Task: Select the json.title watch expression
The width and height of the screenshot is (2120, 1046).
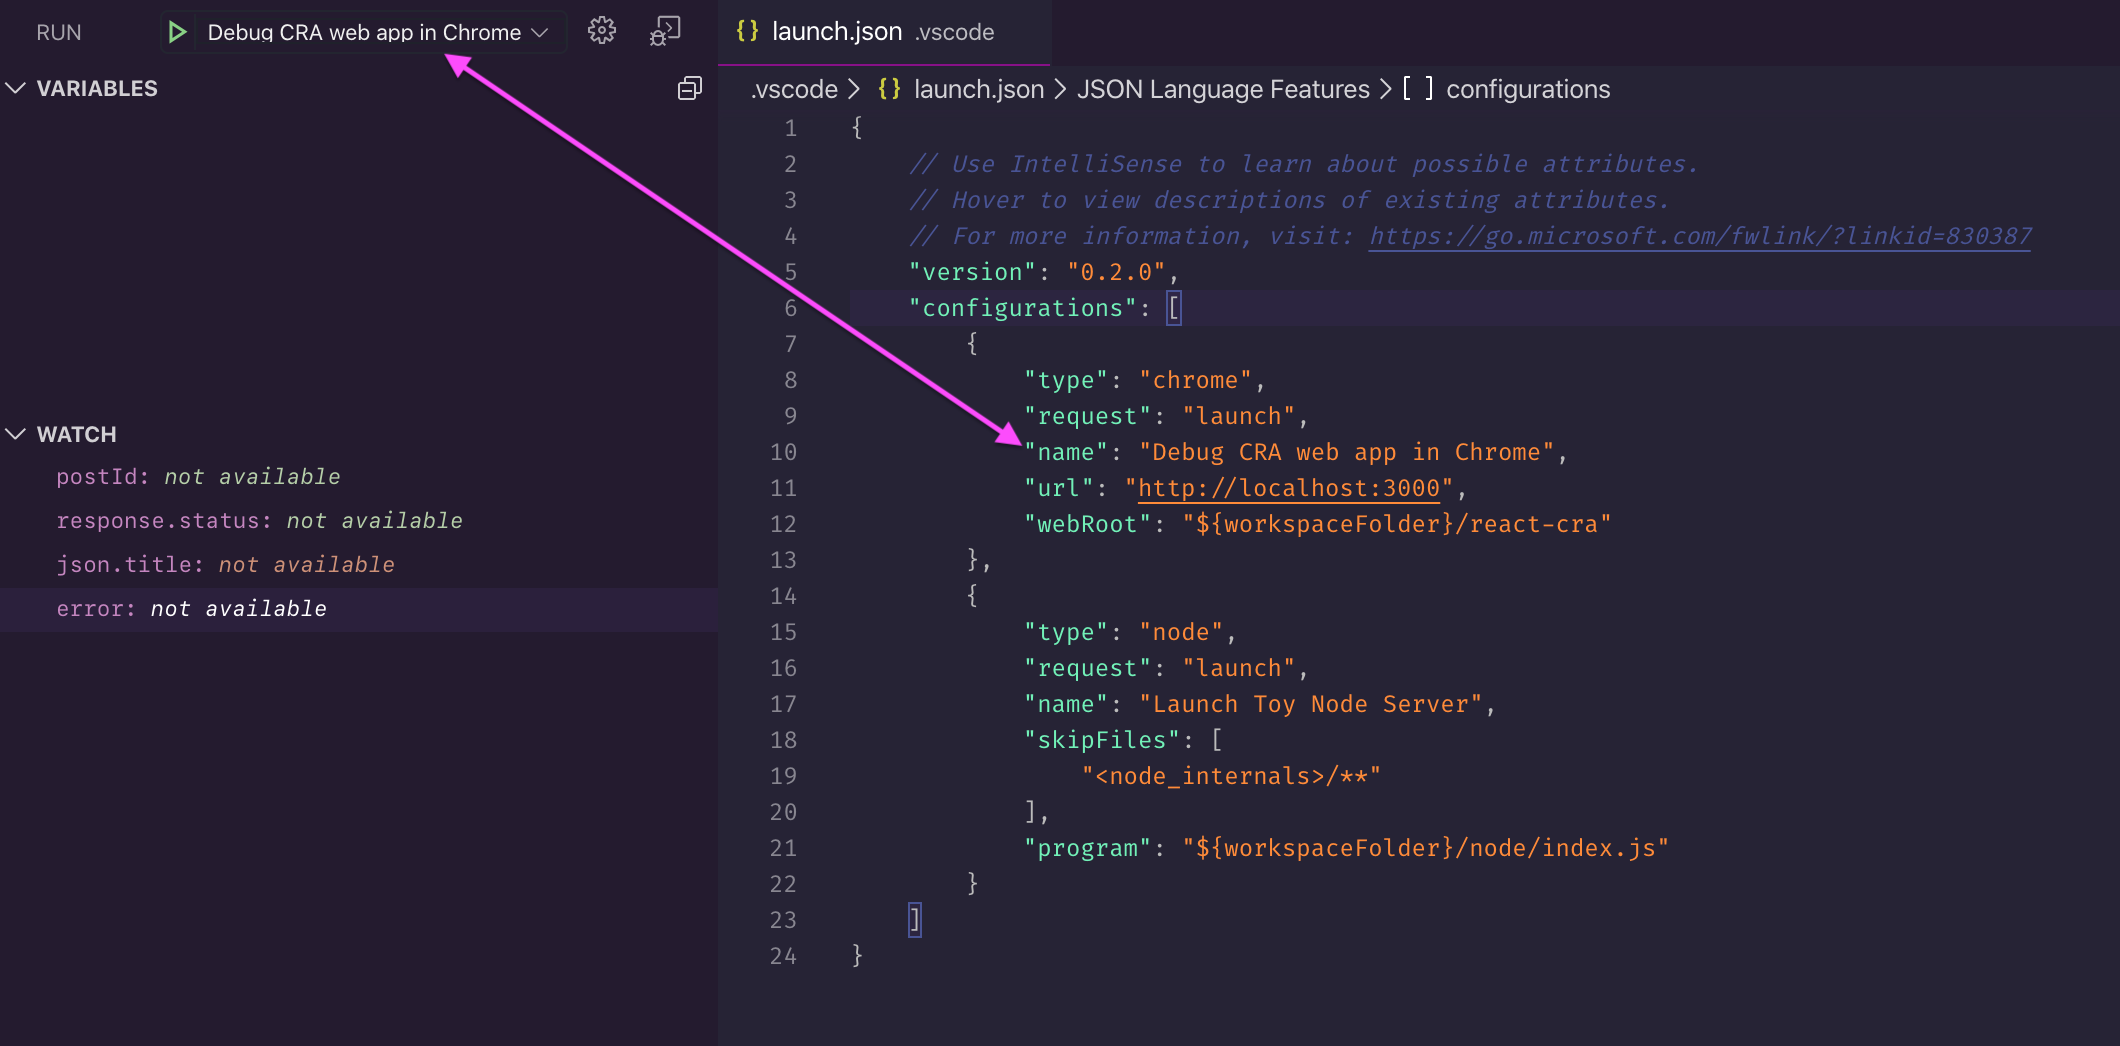Action: coord(225,565)
